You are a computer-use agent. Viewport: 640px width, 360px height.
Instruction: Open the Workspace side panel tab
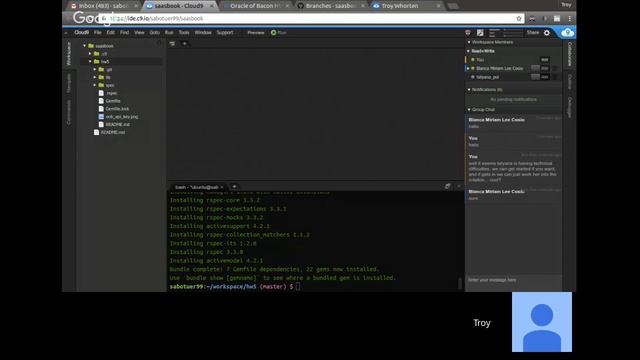[x=69, y=53]
